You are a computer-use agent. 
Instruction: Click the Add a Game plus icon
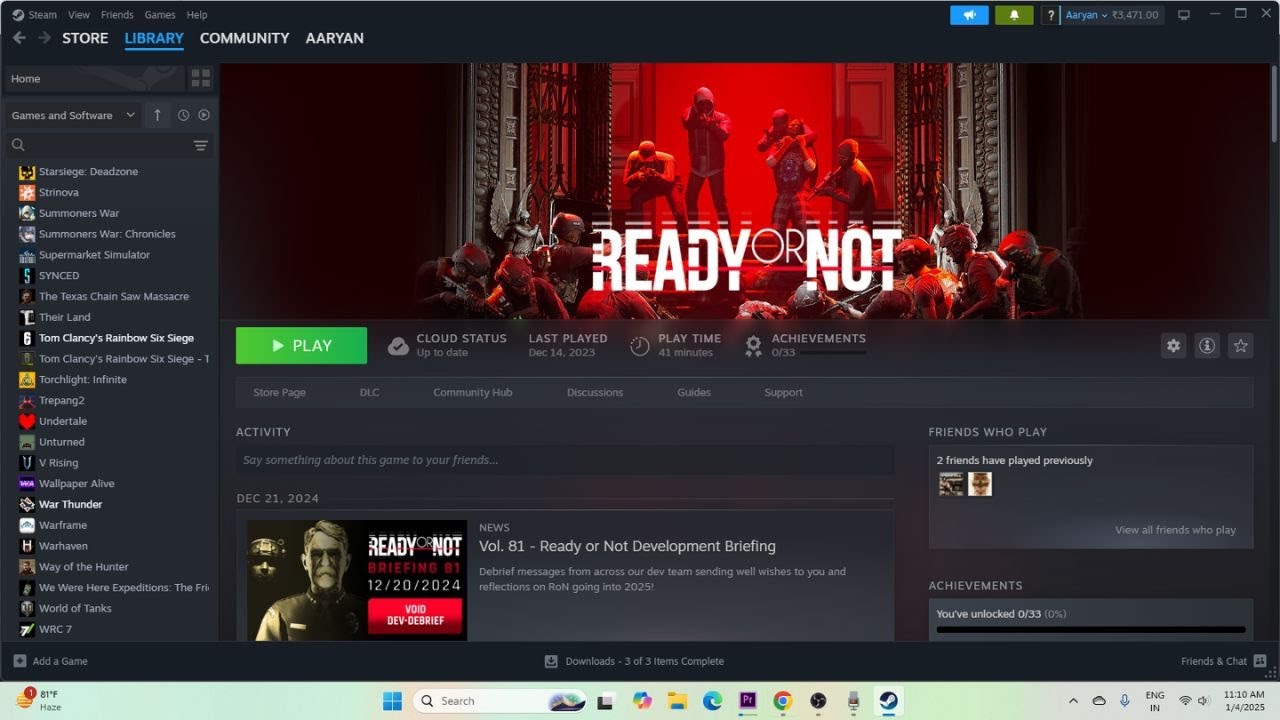20,661
